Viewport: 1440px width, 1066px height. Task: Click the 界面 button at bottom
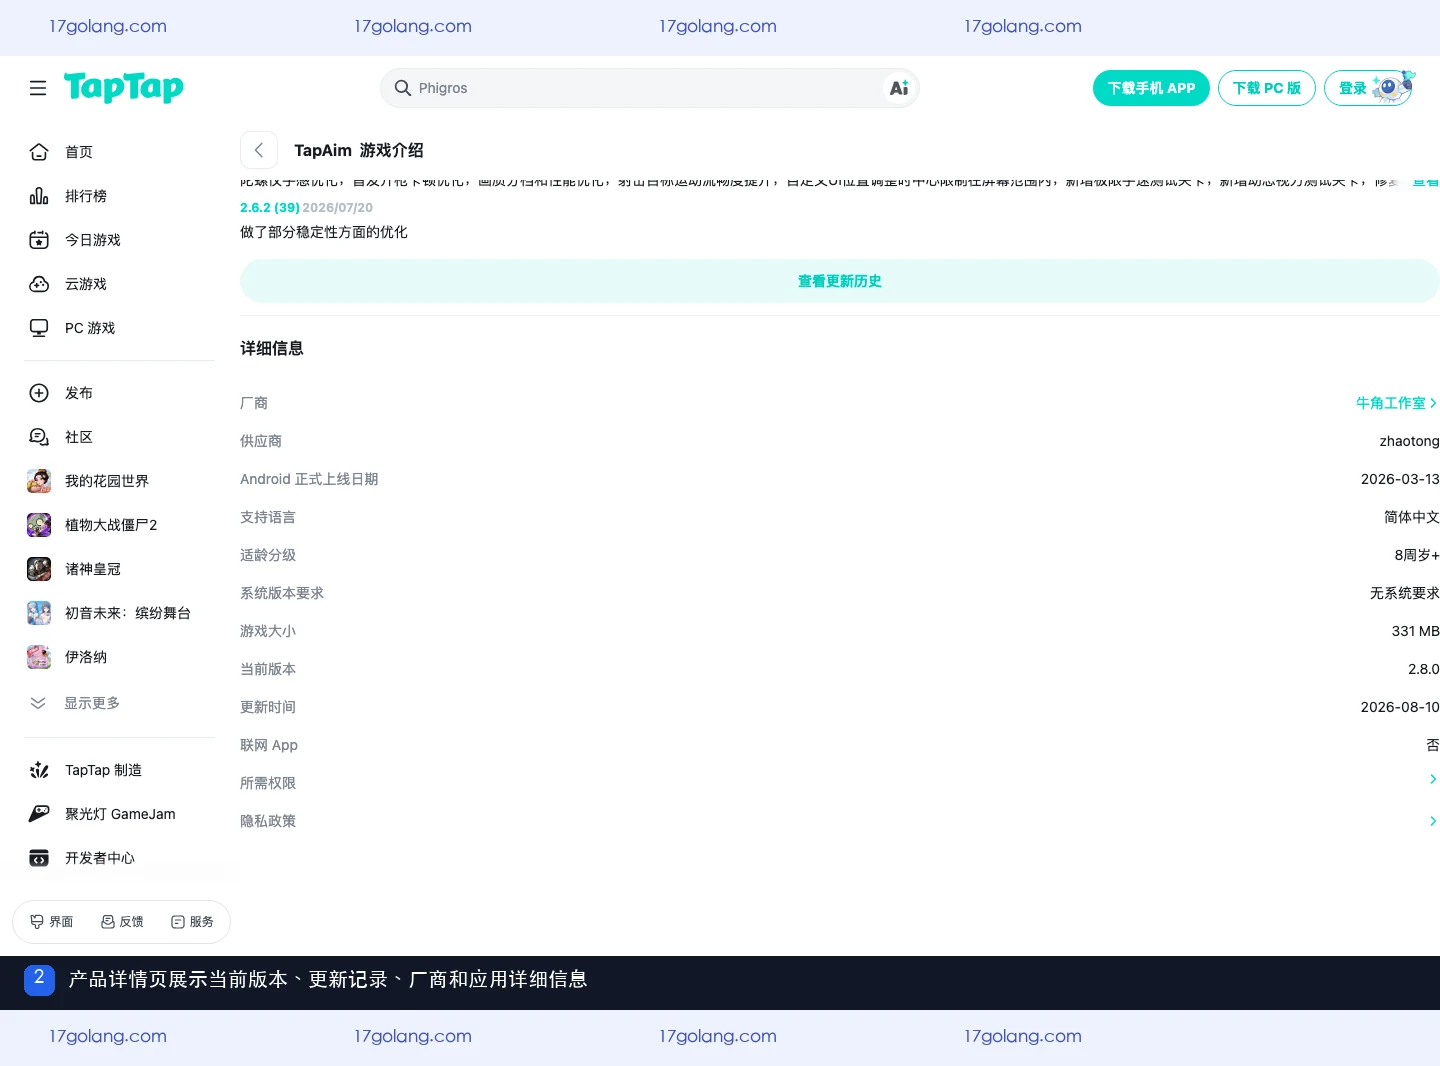[x=52, y=922]
